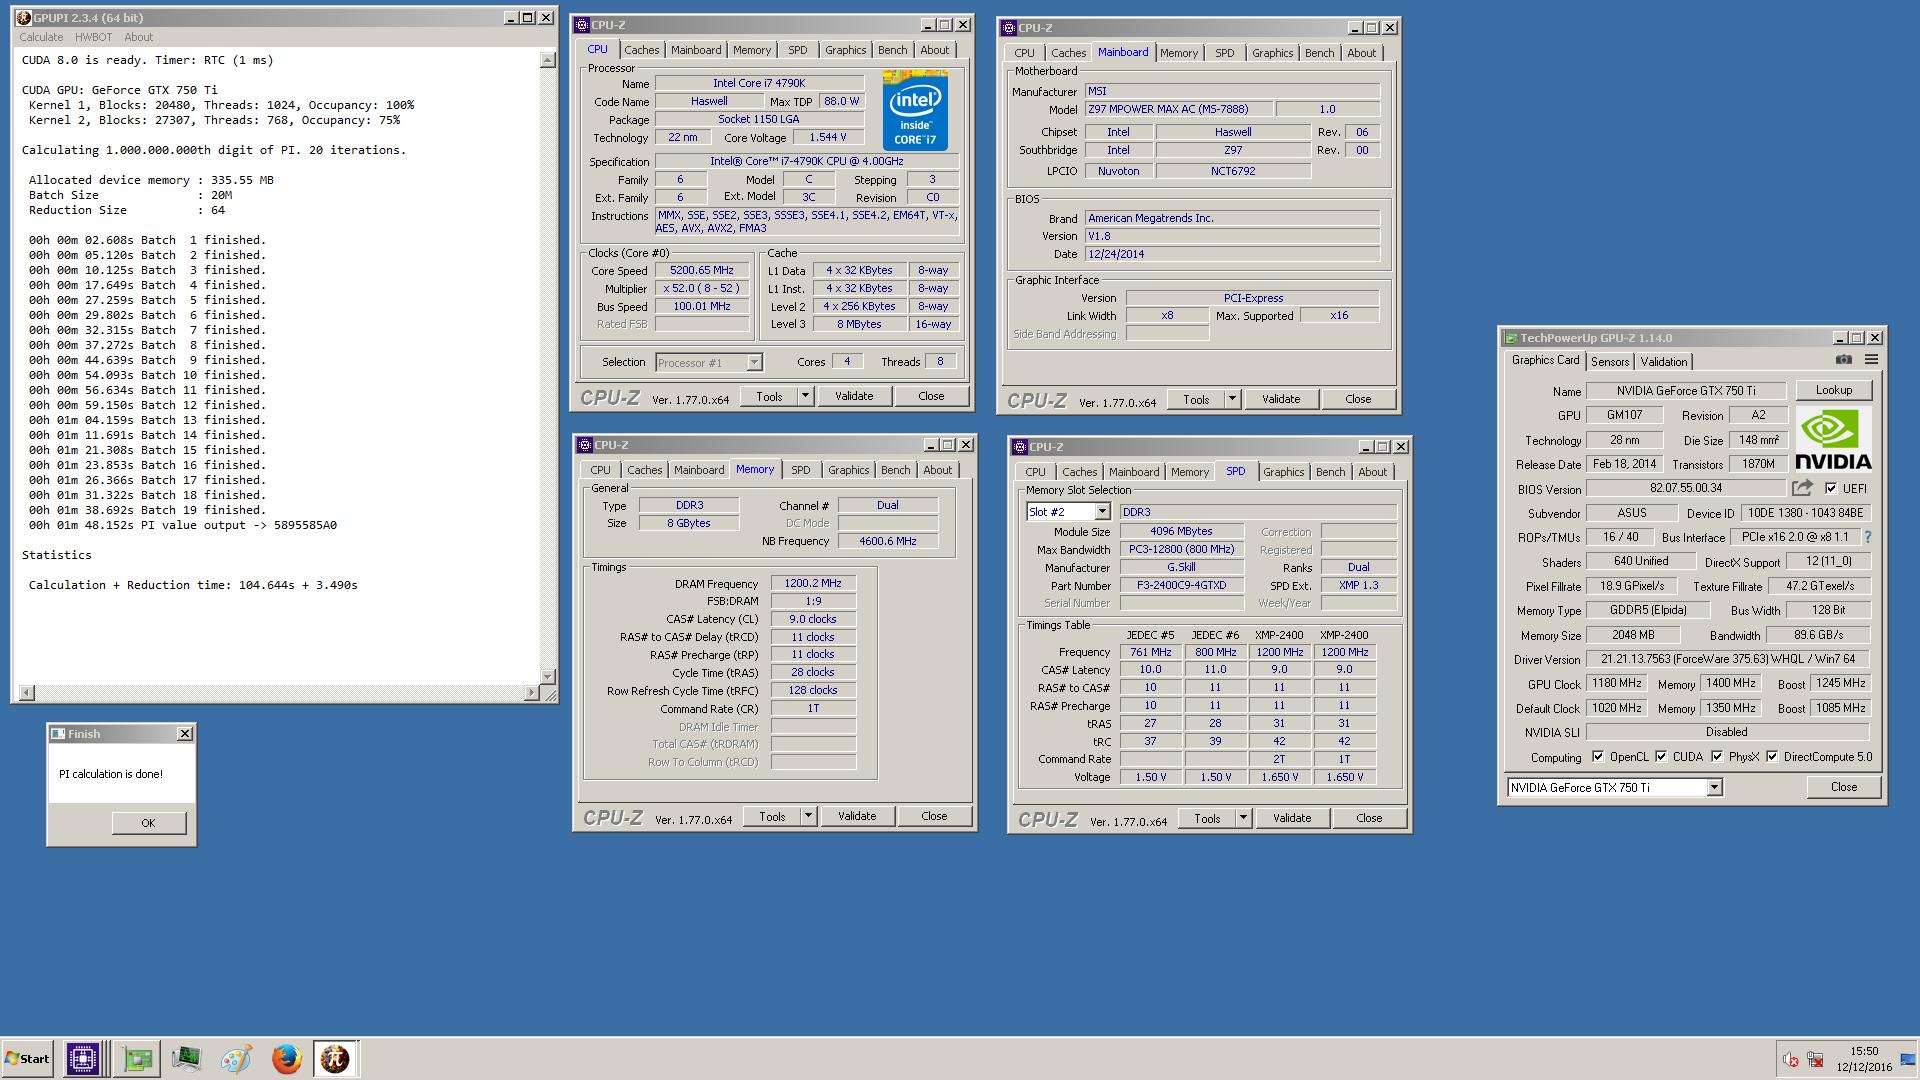
Task: Toggle the CUDA checkbox
Action: tap(1661, 757)
